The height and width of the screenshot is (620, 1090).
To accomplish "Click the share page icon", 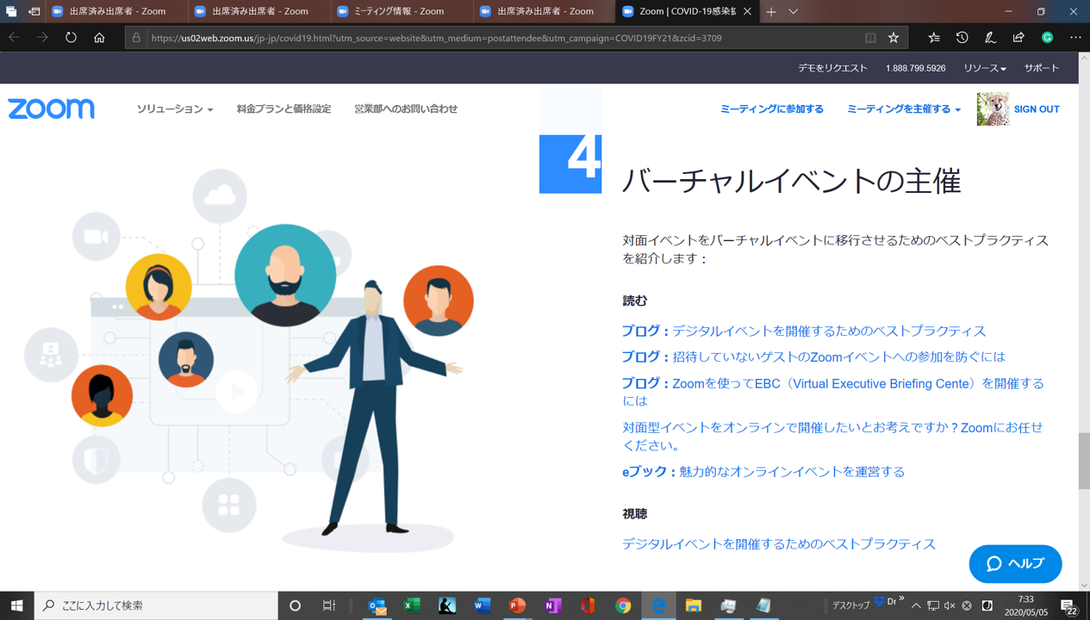I will [x=1018, y=38].
